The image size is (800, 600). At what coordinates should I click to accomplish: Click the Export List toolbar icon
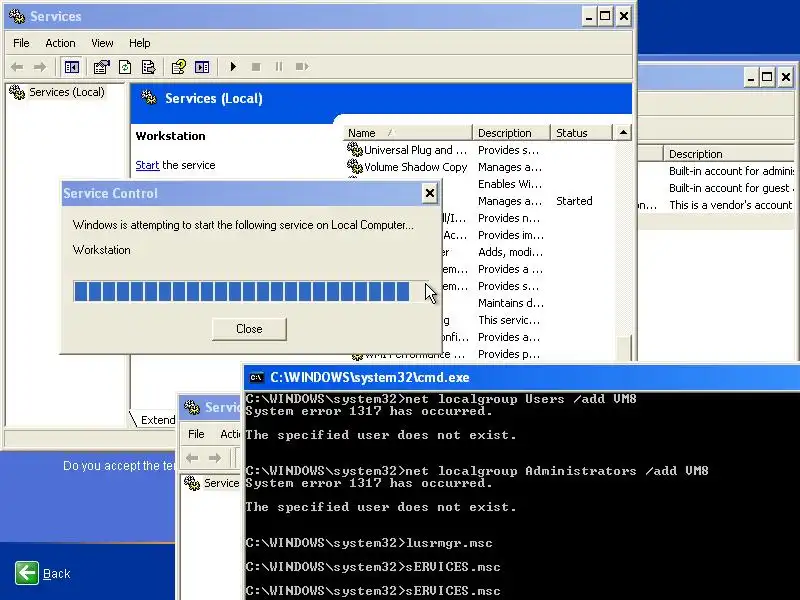point(148,67)
